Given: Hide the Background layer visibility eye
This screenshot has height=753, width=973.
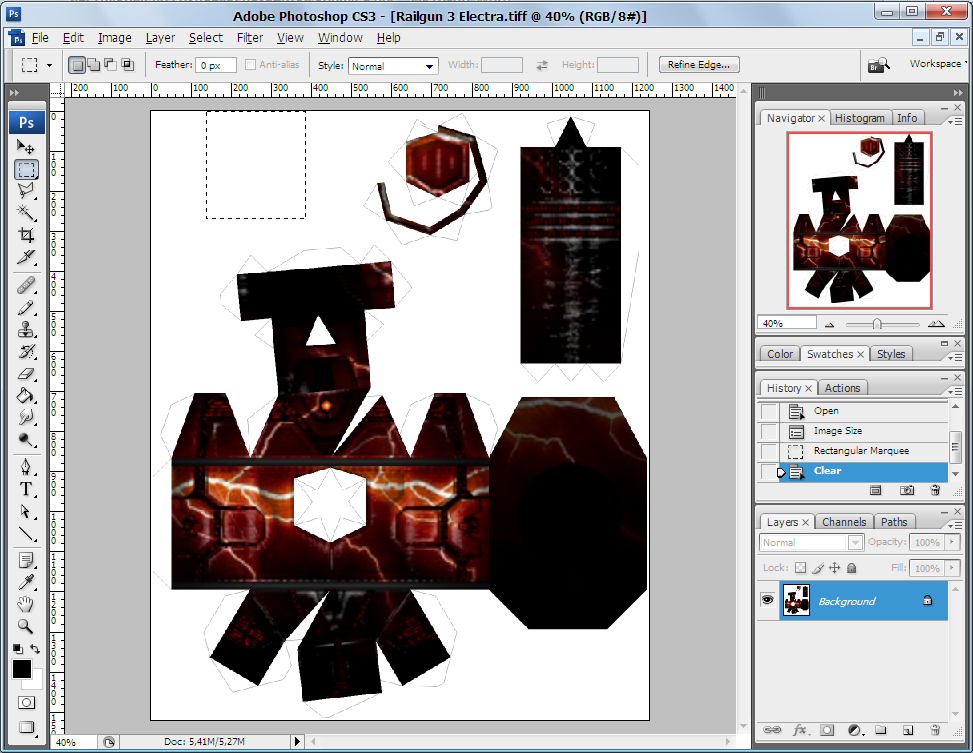Looking at the screenshot, I should pyautogui.click(x=768, y=600).
